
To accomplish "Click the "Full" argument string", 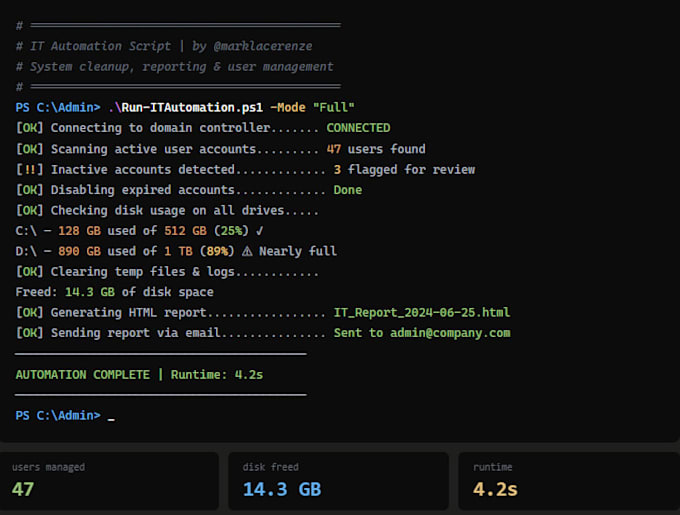I will coord(333,108).
